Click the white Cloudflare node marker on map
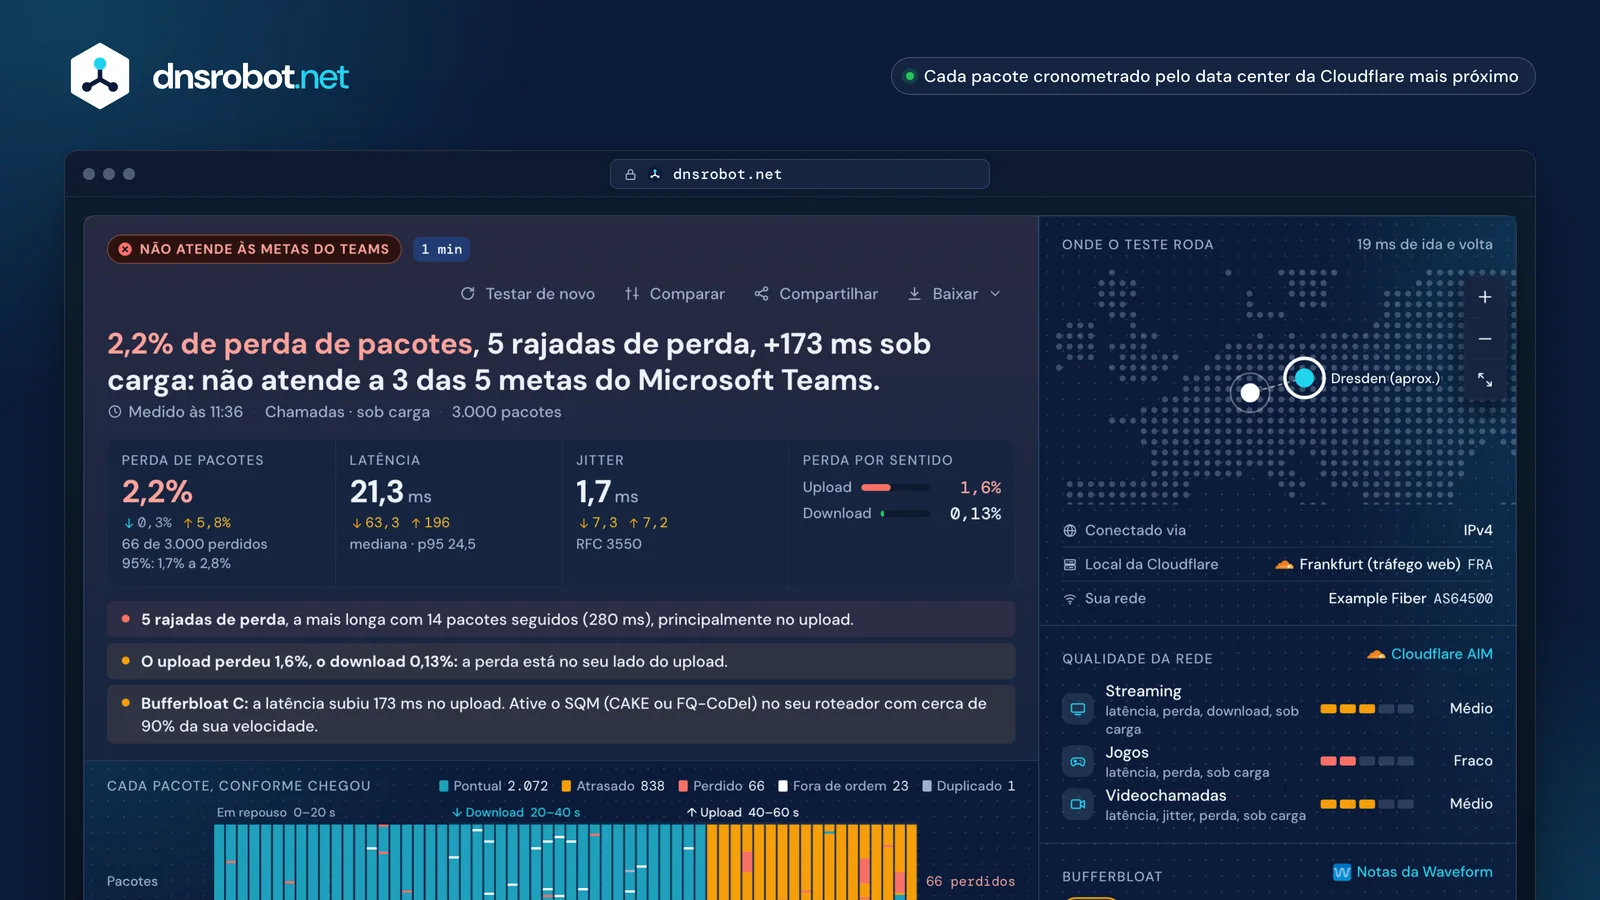The width and height of the screenshot is (1600, 900). 1250,393
